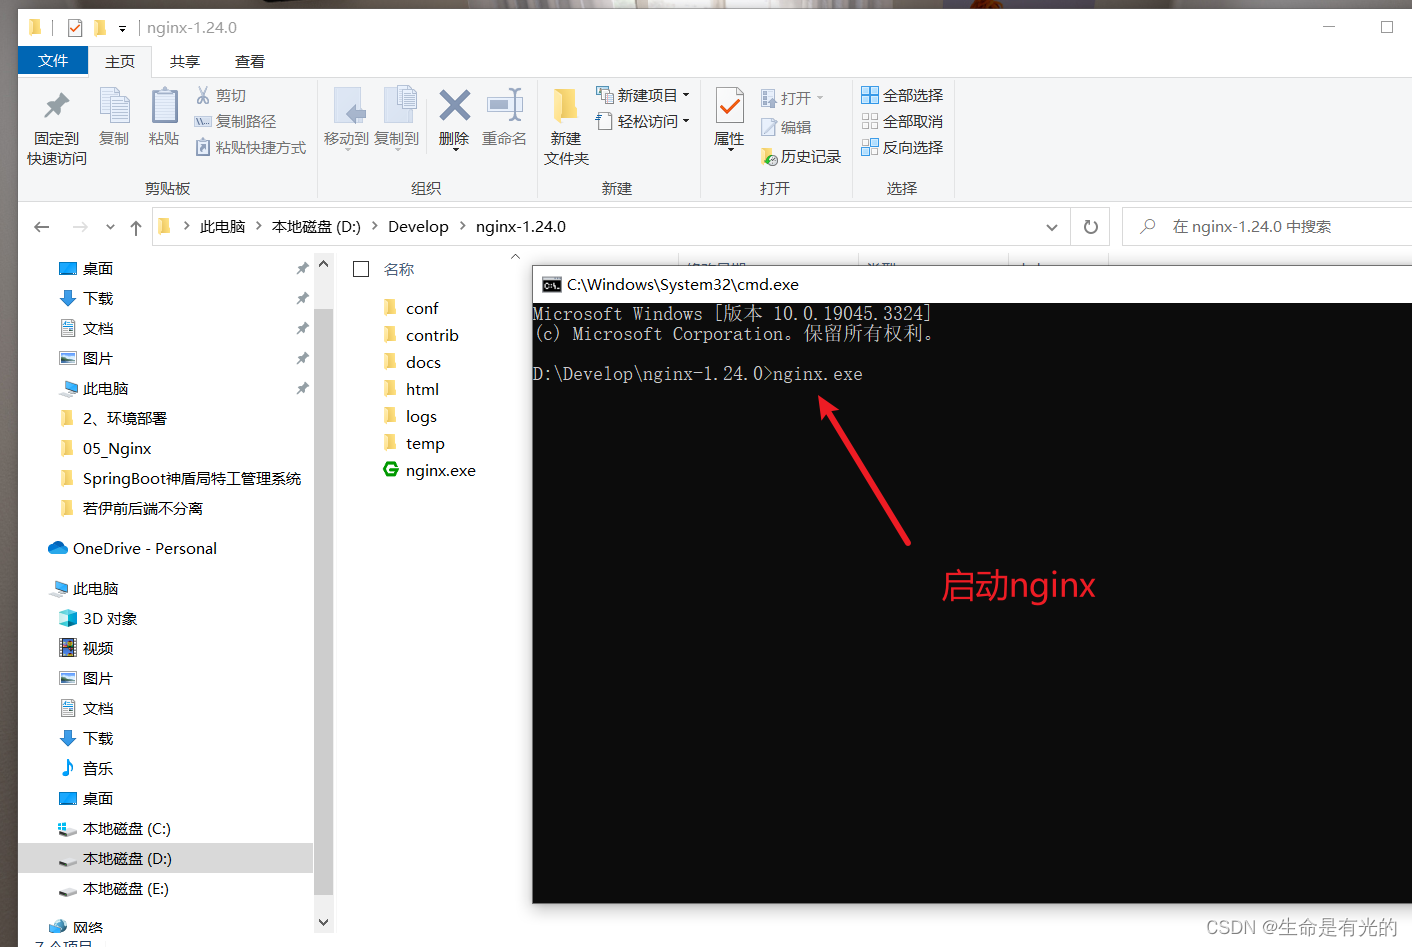This screenshot has height=947, width=1412.
Task: Click 名称 column header to sort
Action: click(399, 269)
